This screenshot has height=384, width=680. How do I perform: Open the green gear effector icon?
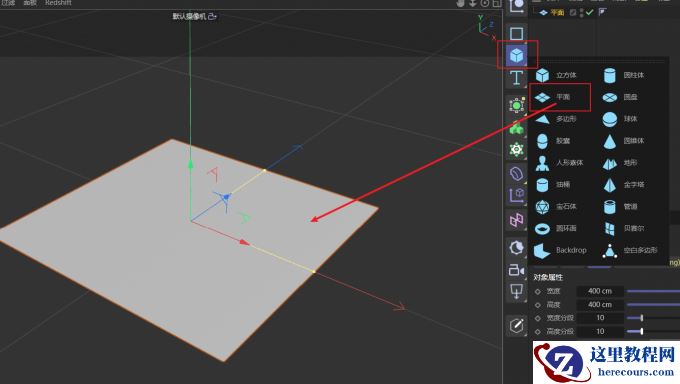(517, 150)
